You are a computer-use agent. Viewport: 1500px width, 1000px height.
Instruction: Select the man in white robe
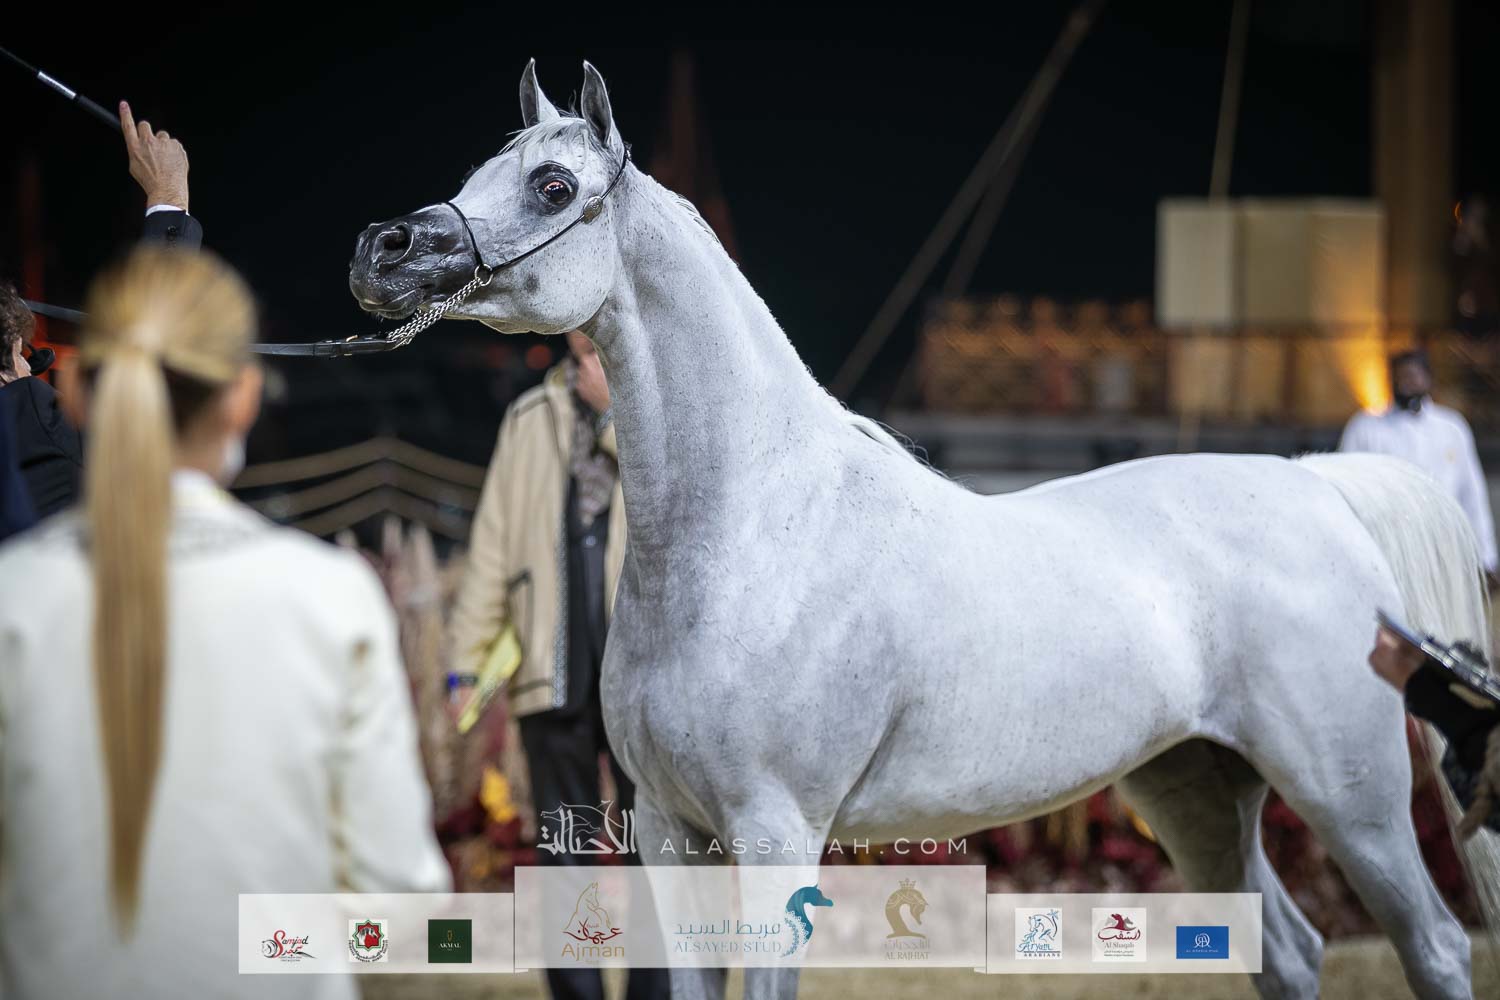coord(1420,440)
